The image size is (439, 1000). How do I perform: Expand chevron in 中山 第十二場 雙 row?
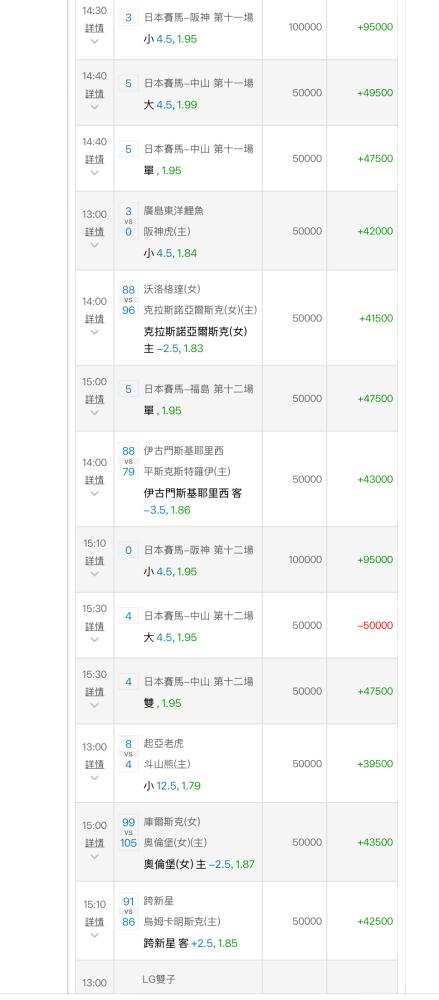click(94, 705)
